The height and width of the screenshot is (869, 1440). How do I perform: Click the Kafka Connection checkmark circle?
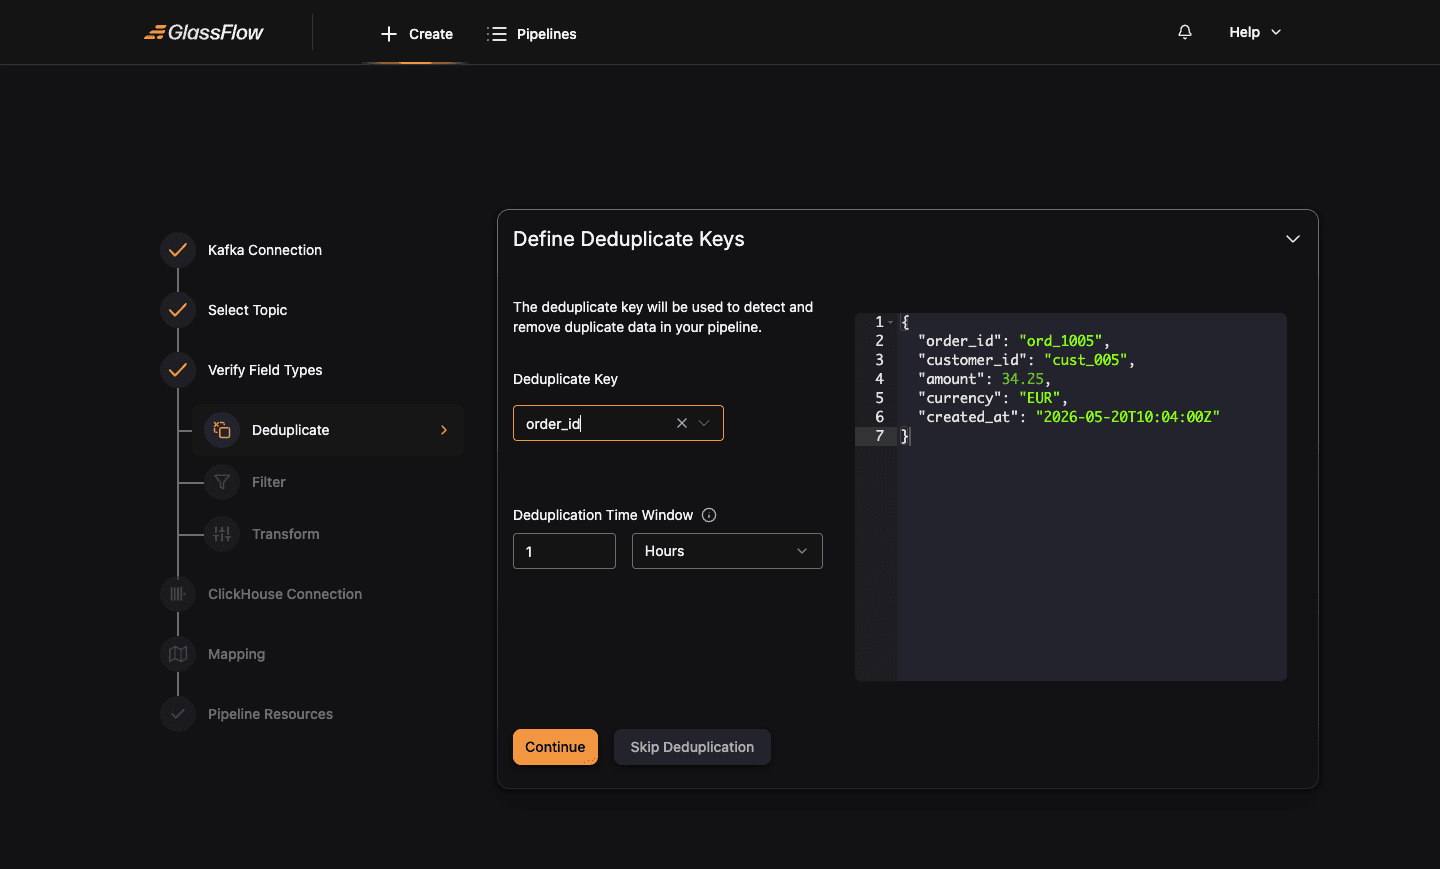[178, 250]
